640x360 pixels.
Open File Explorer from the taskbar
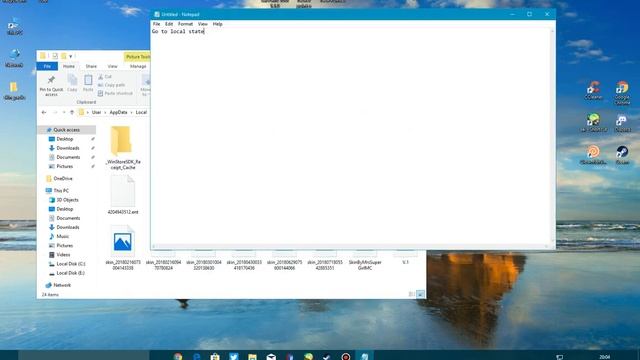[252, 356]
